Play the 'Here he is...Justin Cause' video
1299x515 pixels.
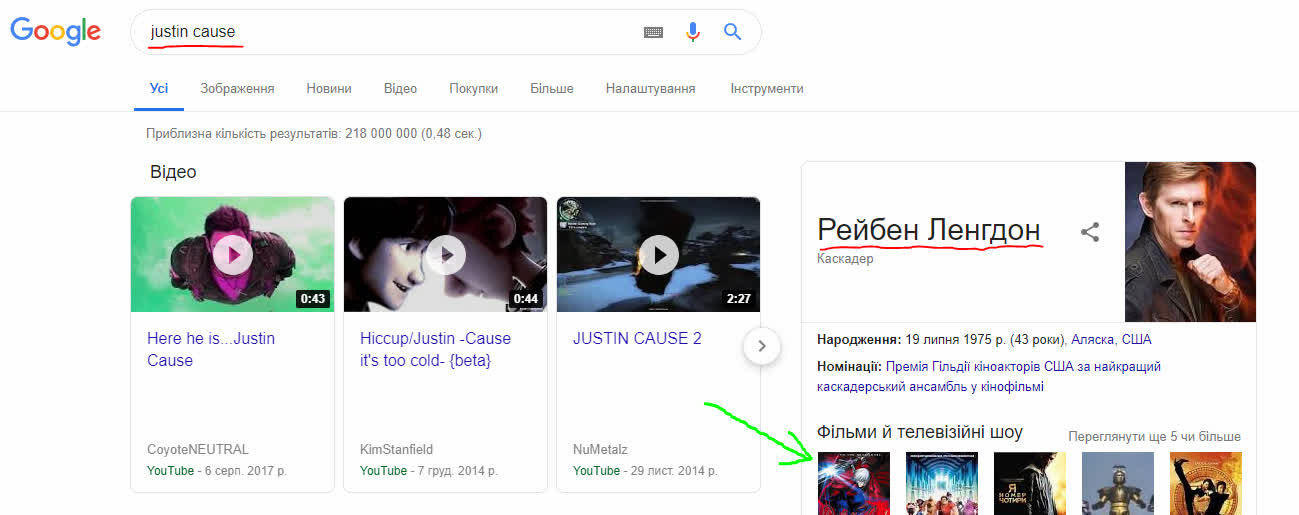click(x=233, y=255)
